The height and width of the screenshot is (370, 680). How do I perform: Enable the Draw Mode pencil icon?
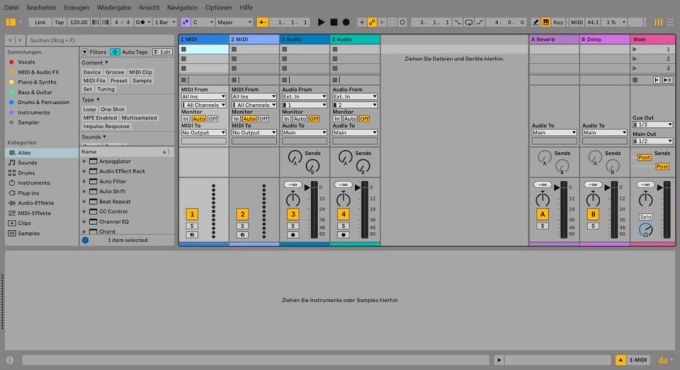coord(536,22)
